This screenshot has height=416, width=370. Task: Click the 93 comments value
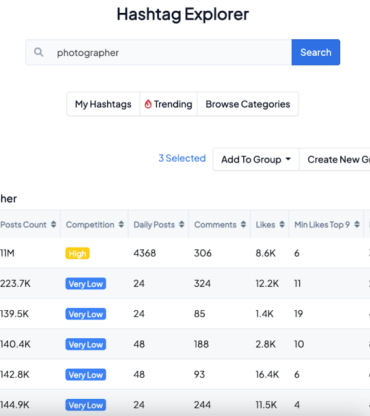[x=199, y=374]
